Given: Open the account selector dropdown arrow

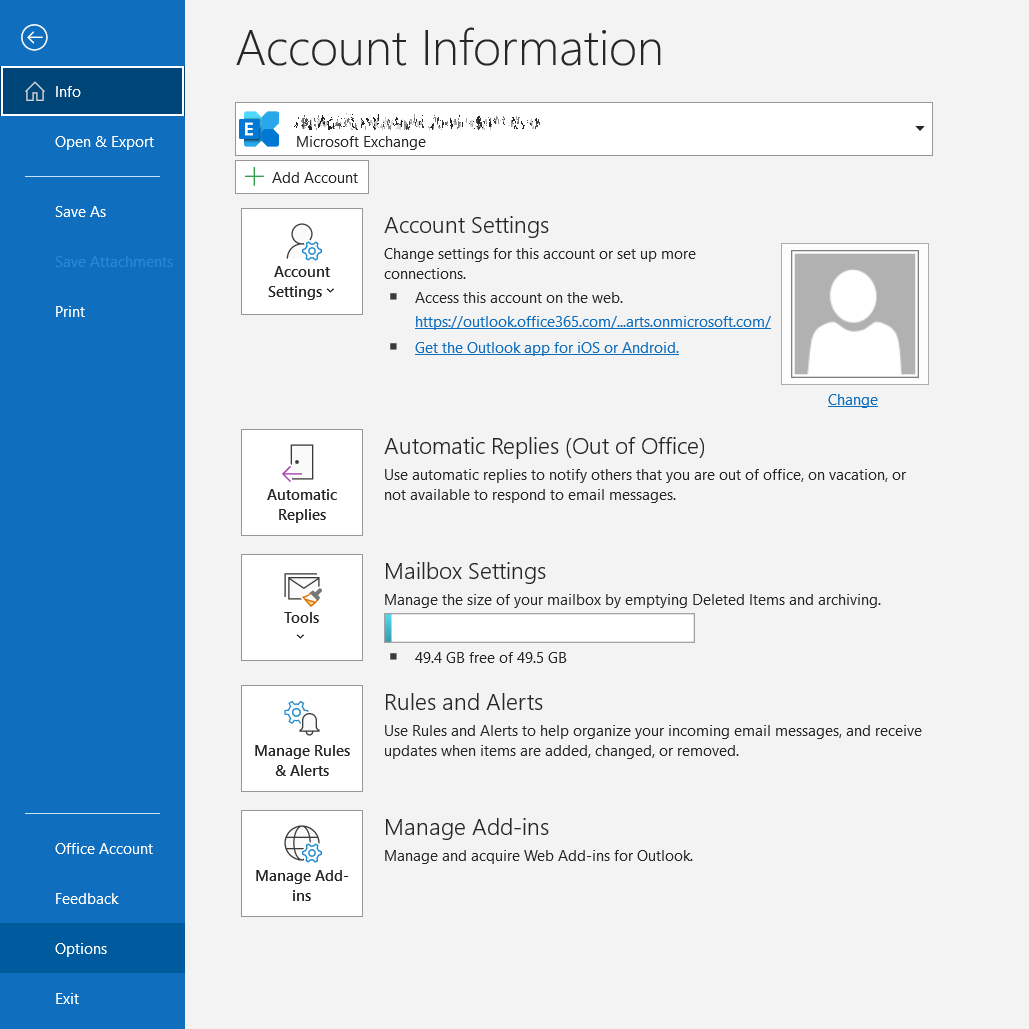Looking at the screenshot, I should click(x=919, y=129).
